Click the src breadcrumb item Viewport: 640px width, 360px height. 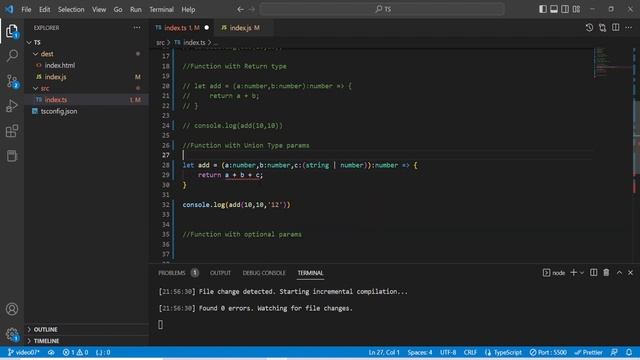coord(160,42)
